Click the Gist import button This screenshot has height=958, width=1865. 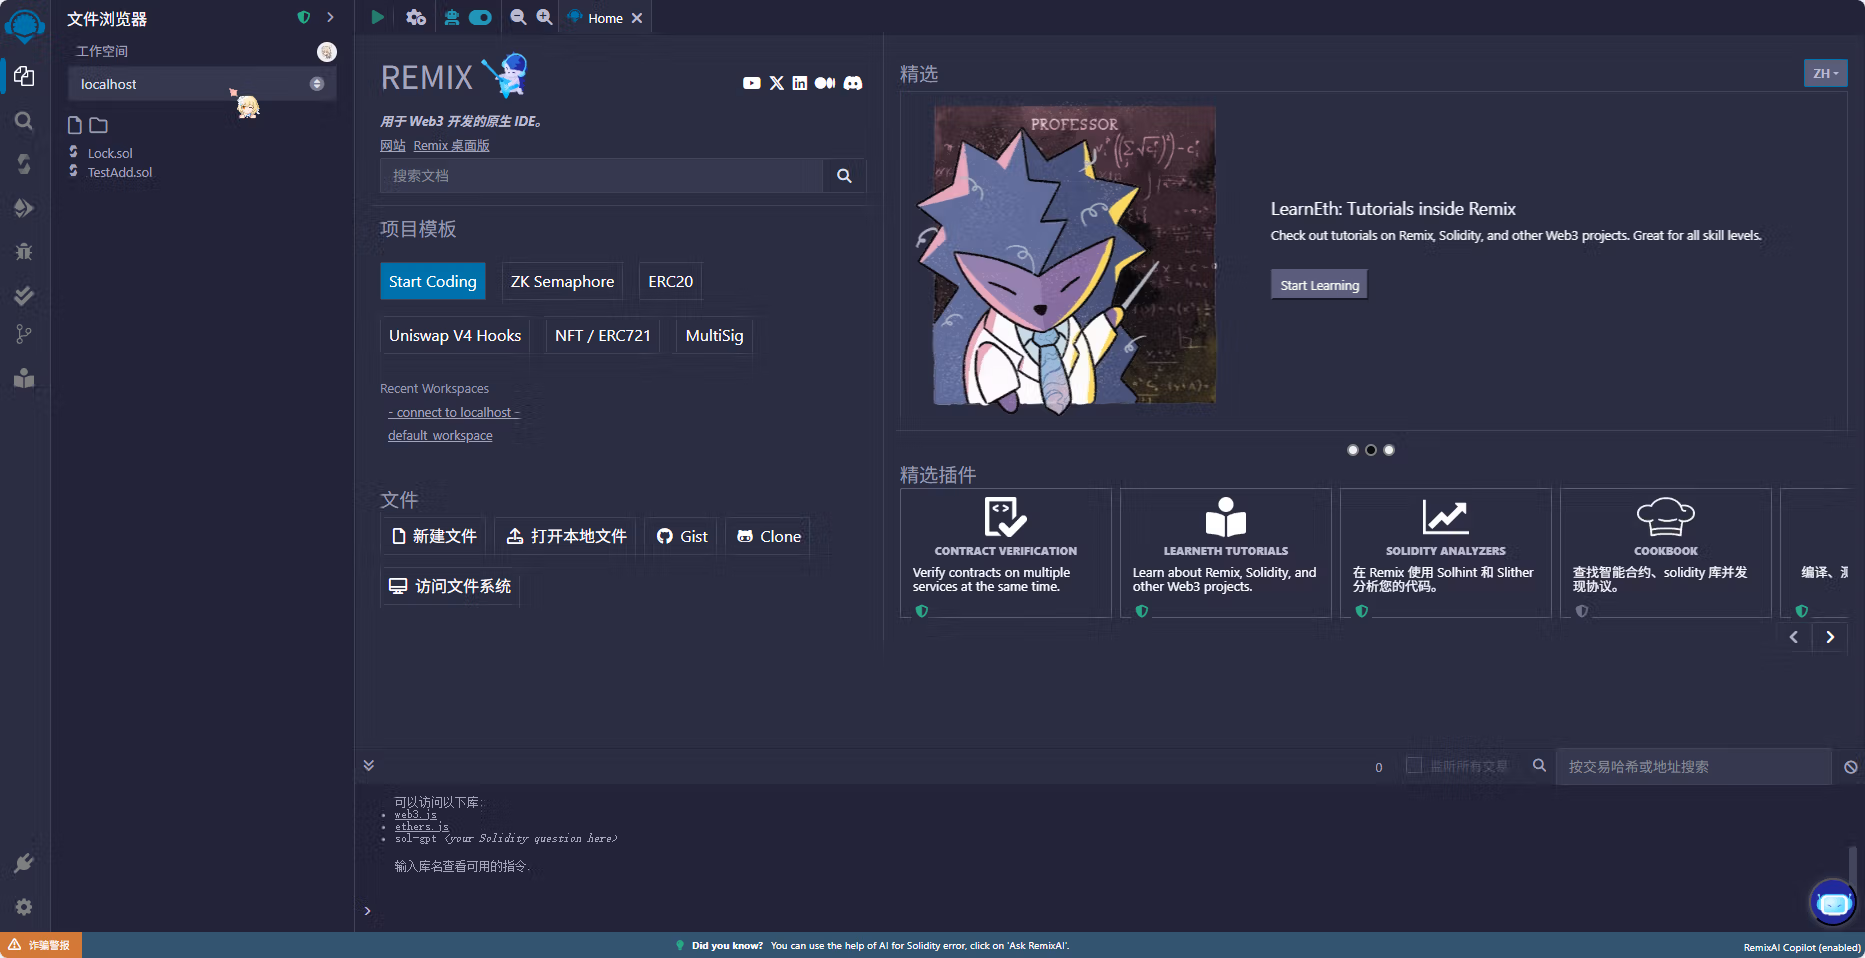tap(681, 536)
